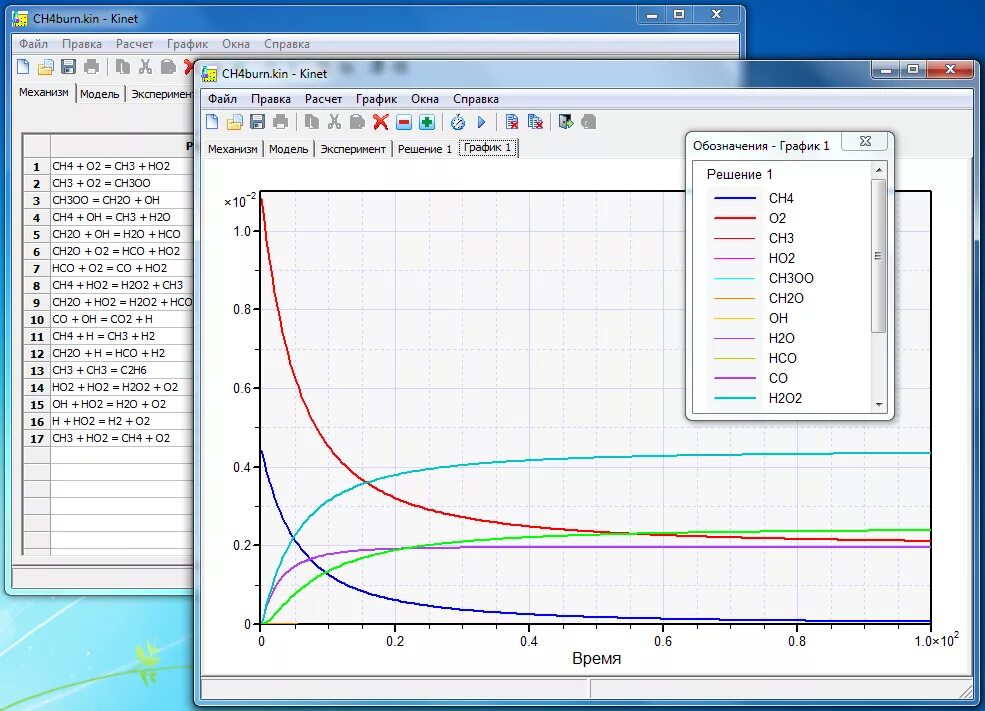Image resolution: width=985 pixels, height=711 pixels.
Task: Click the green plus add icon
Action: coord(427,122)
